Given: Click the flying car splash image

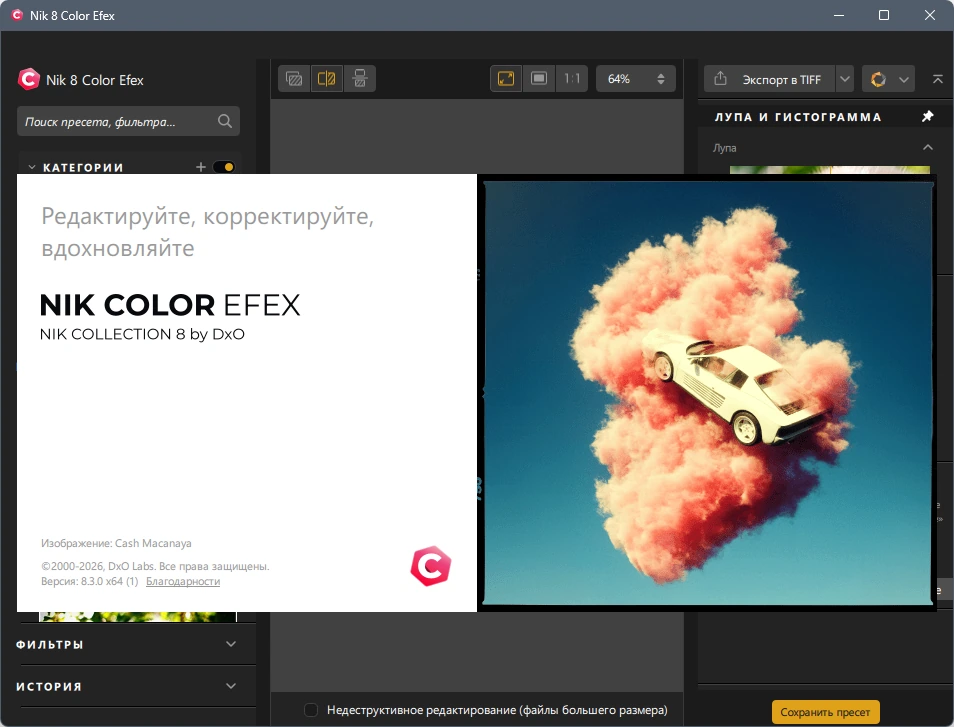Looking at the screenshot, I should tap(708, 393).
